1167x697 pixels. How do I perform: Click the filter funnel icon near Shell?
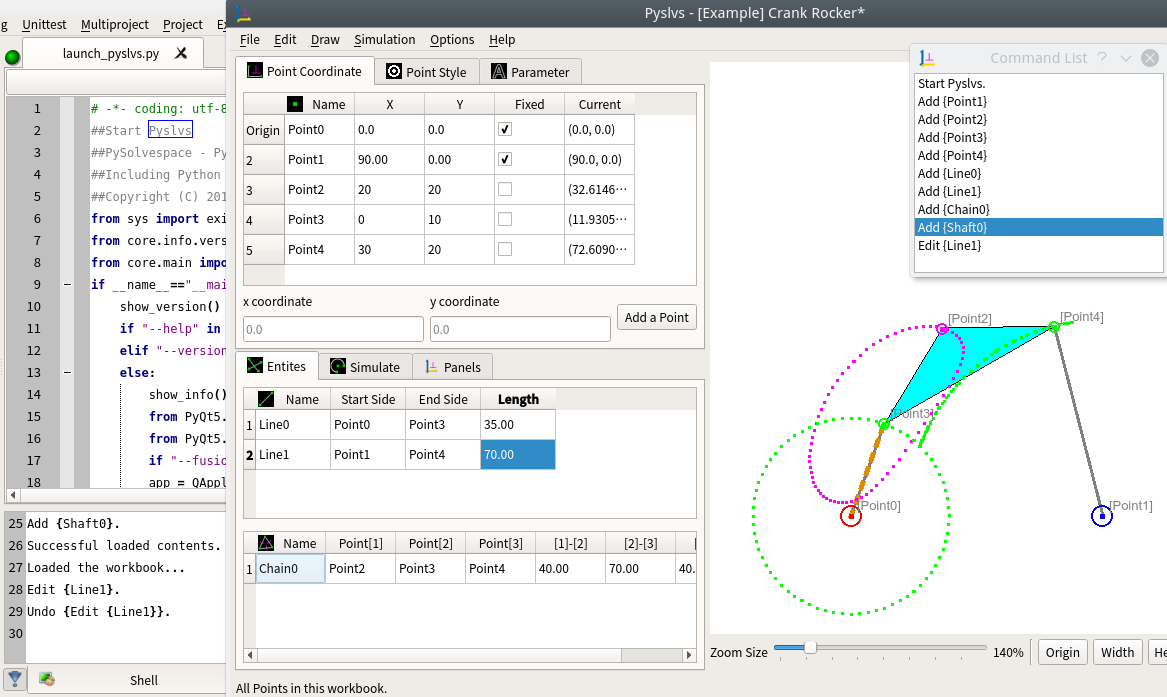[15, 678]
